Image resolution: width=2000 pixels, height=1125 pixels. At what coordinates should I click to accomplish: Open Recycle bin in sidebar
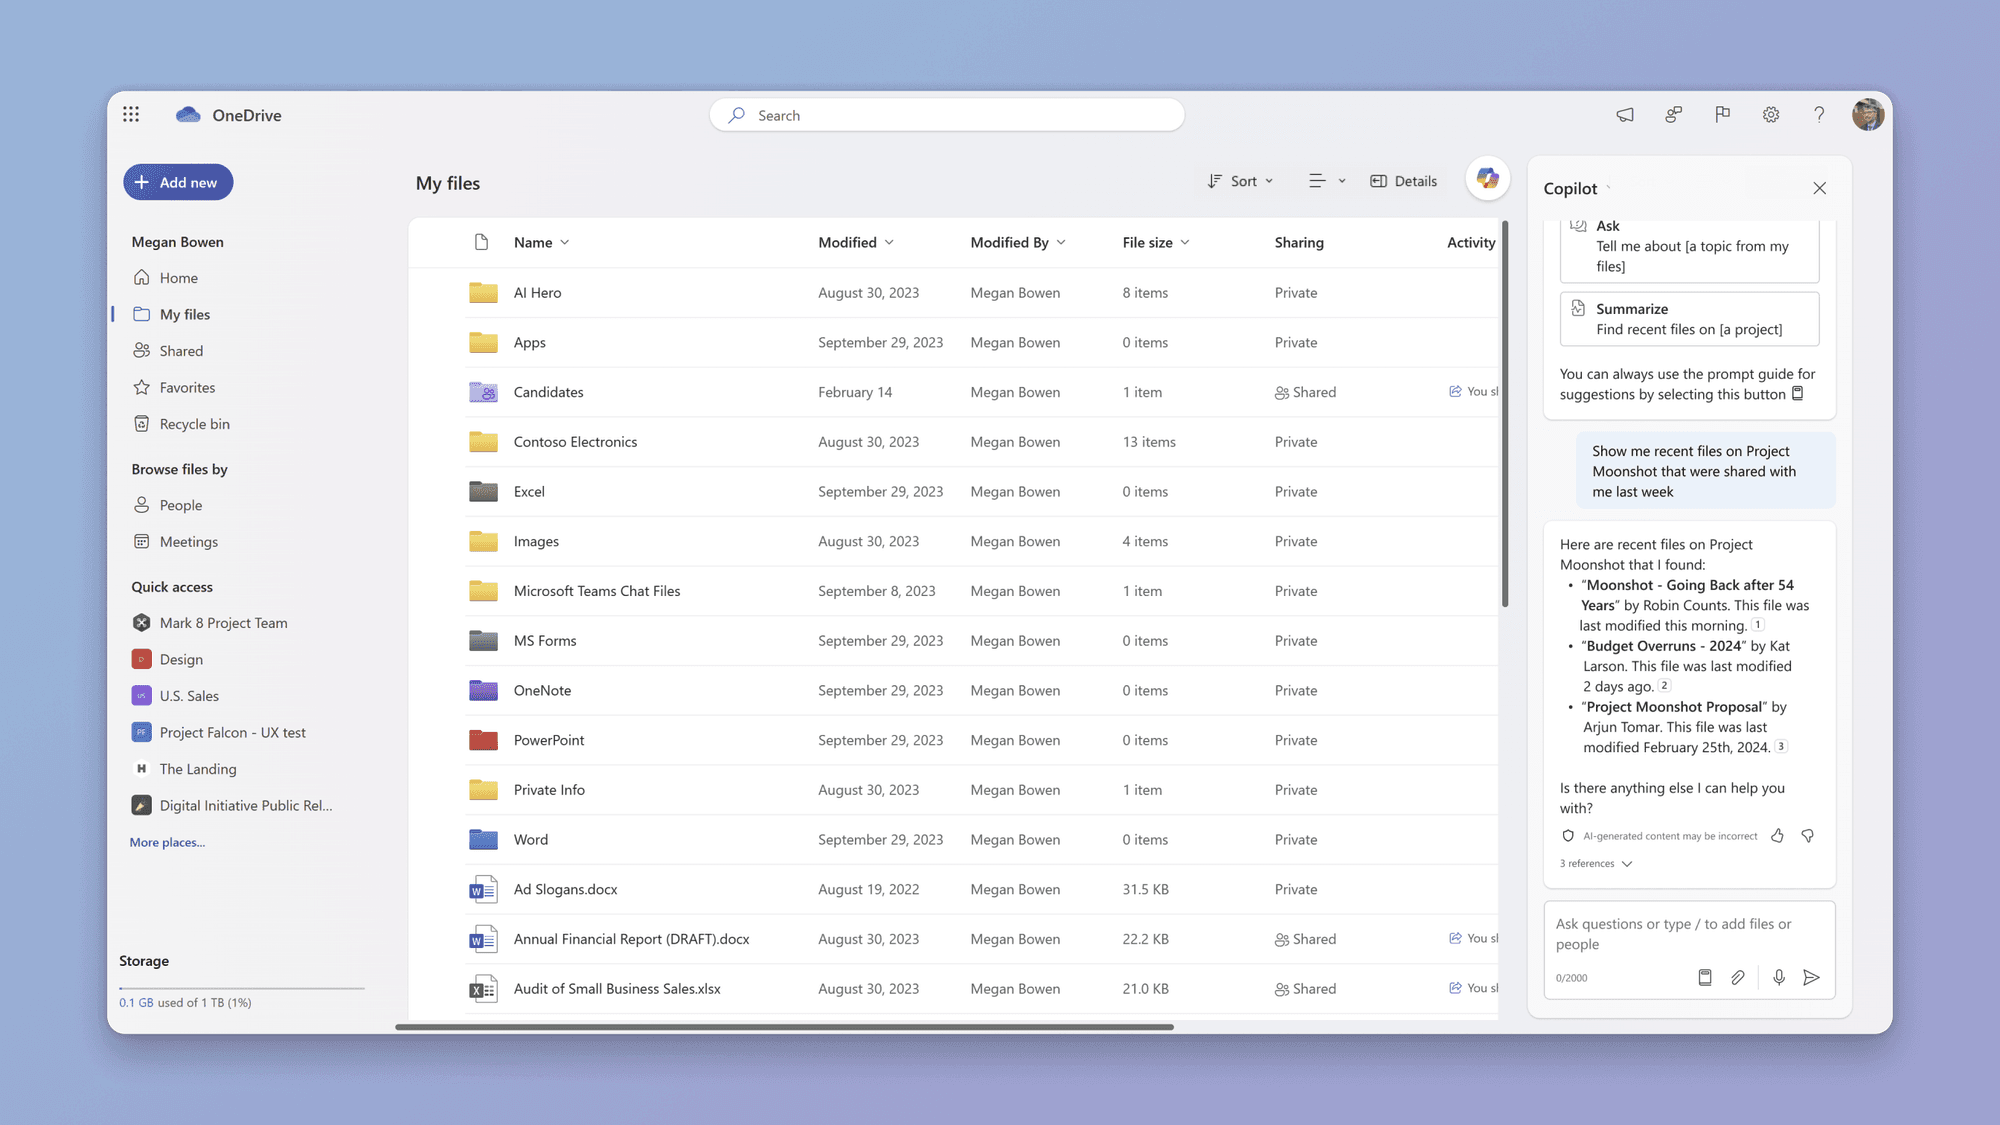point(194,424)
